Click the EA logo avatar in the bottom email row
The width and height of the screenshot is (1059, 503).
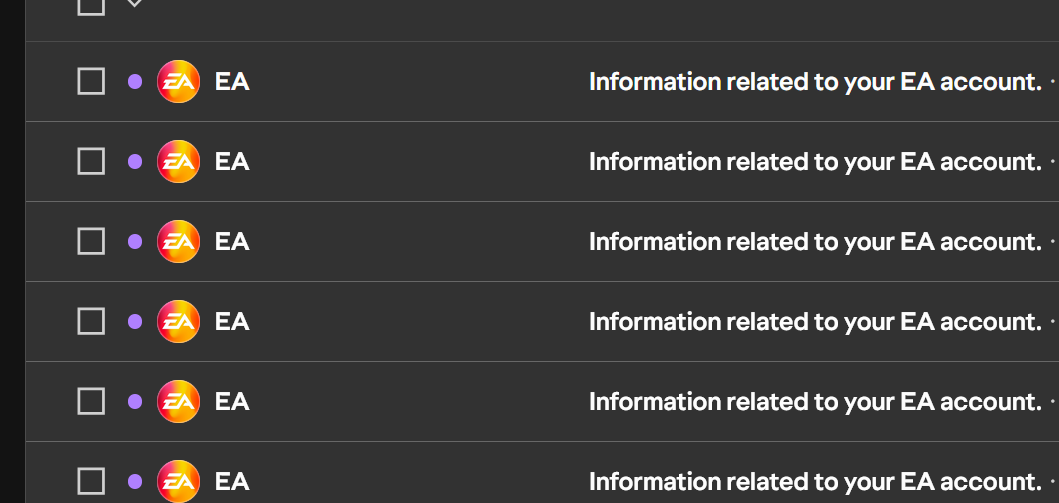(x=178, y=481)
